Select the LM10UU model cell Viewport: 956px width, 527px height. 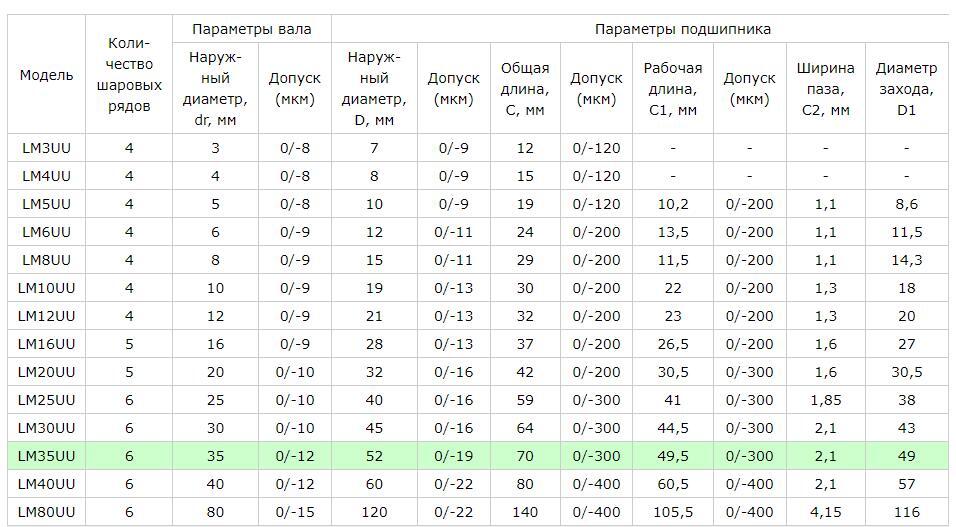click(47, 288)
